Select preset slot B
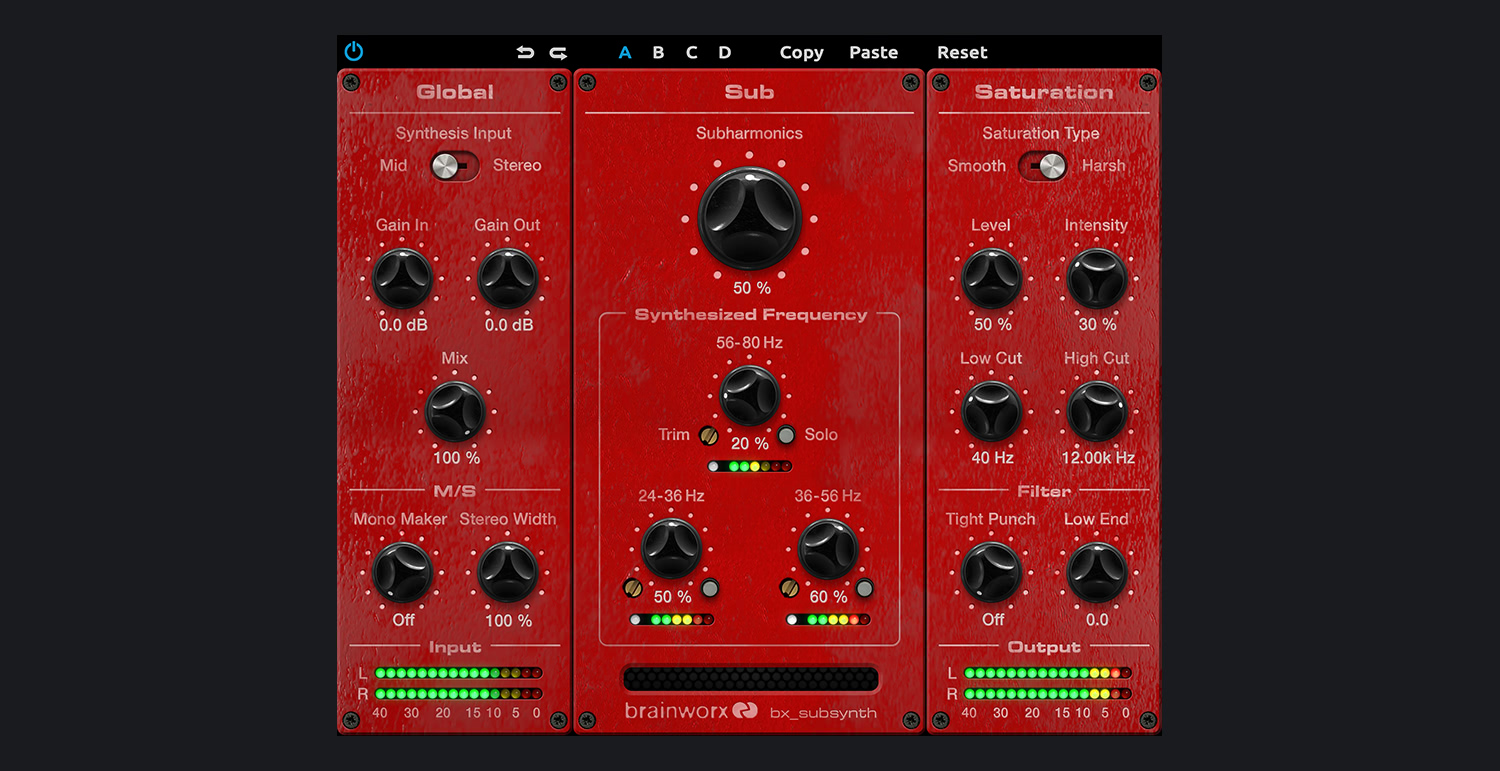The width and height of the screenshot is (1500, 771). (x=657, y=52)
